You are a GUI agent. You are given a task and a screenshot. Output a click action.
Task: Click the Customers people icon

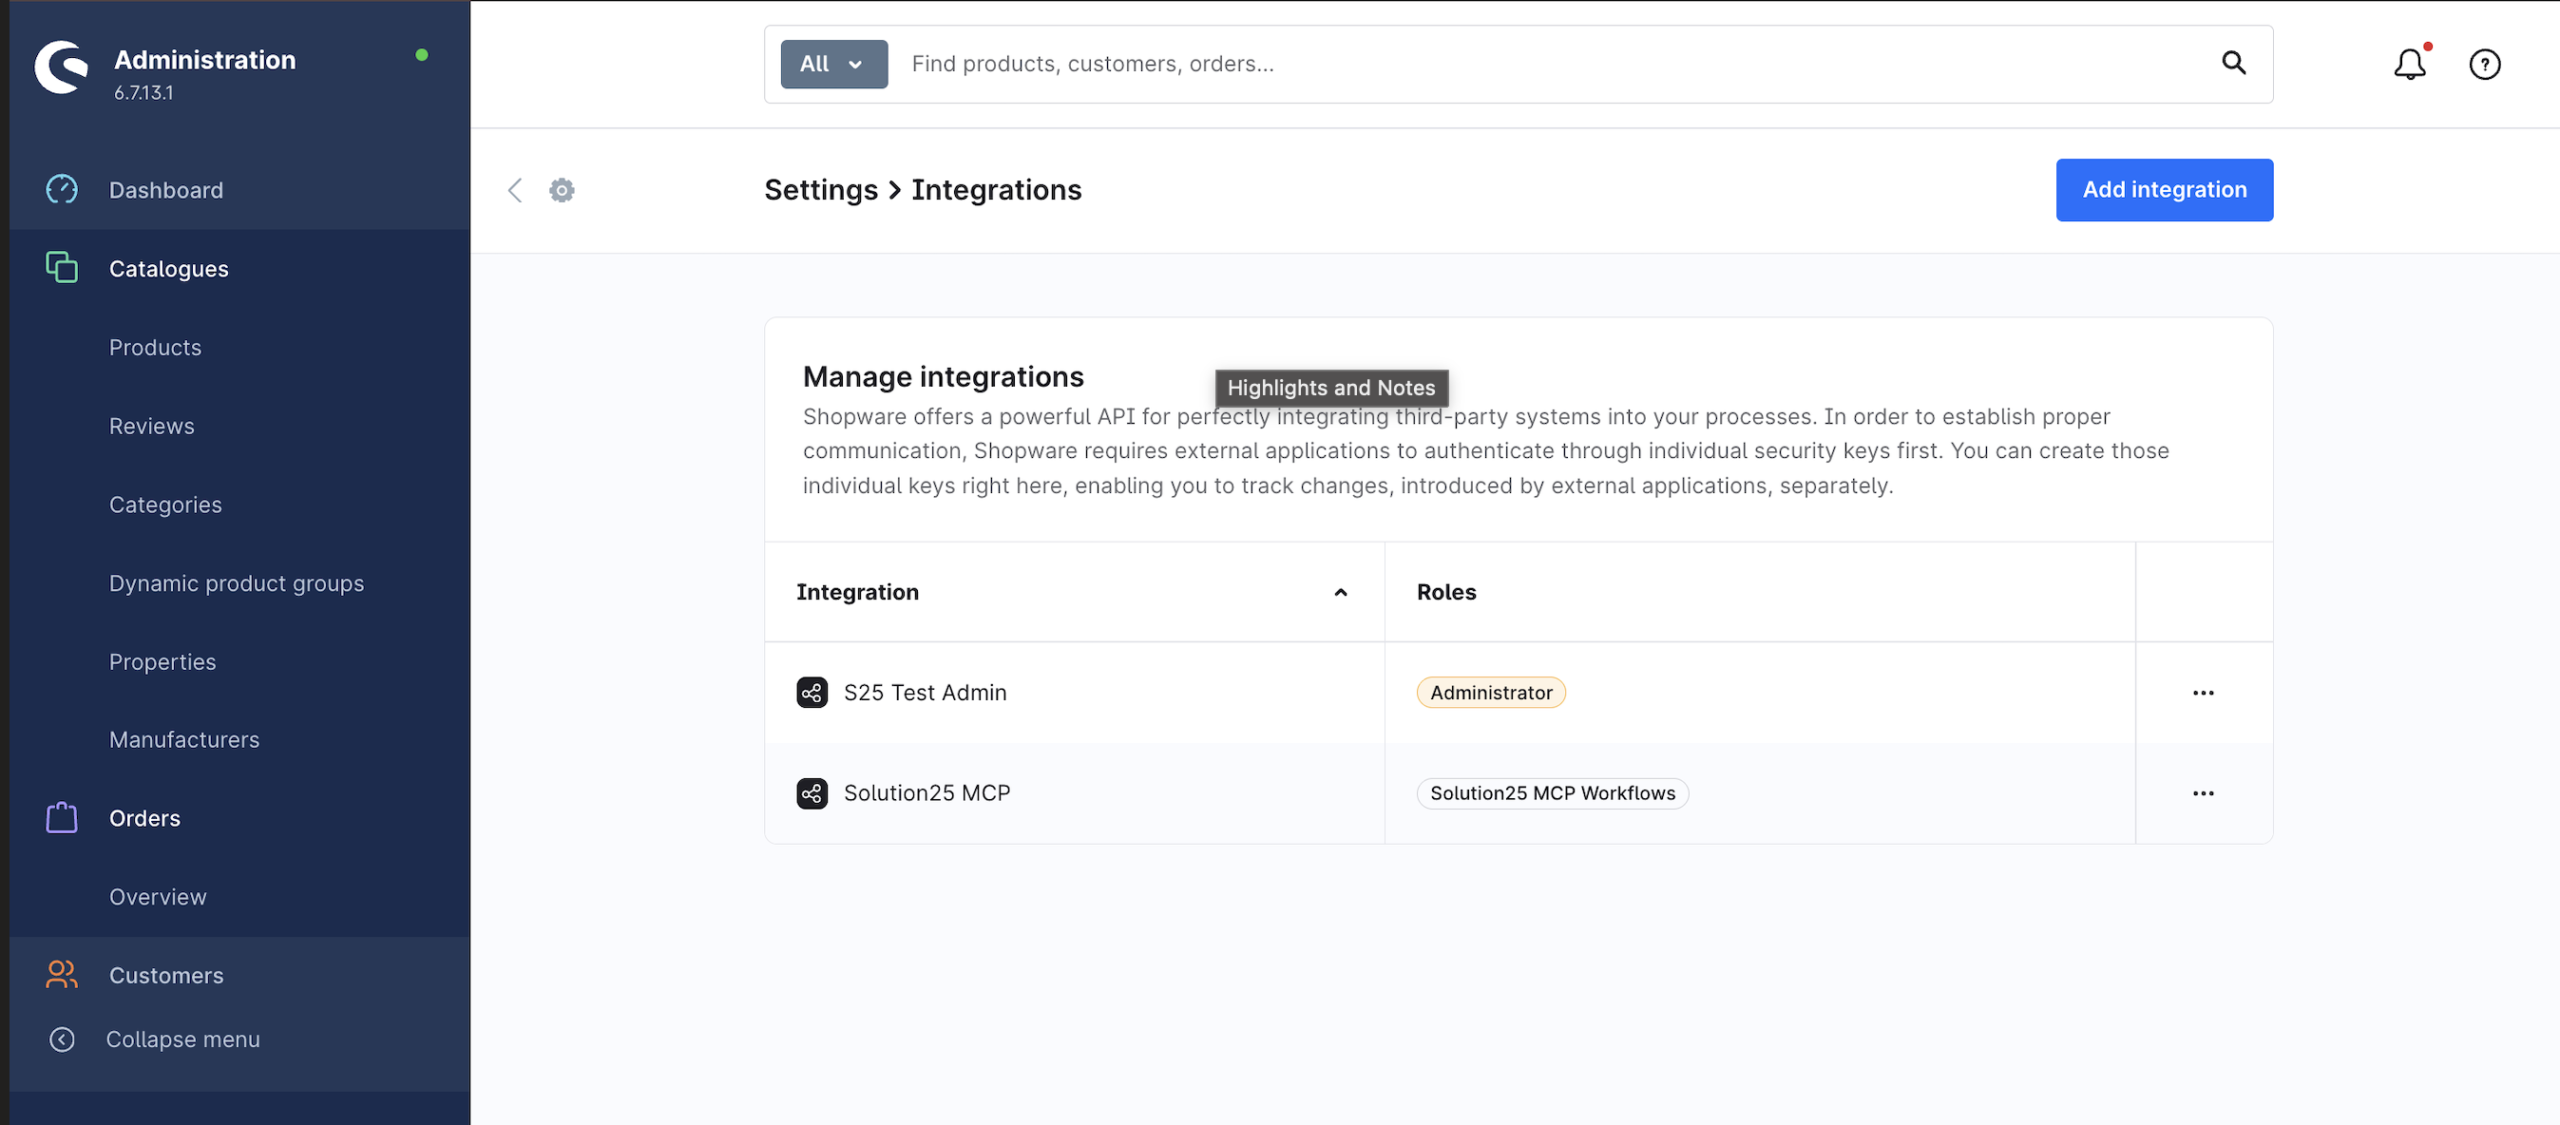point(62,974)
